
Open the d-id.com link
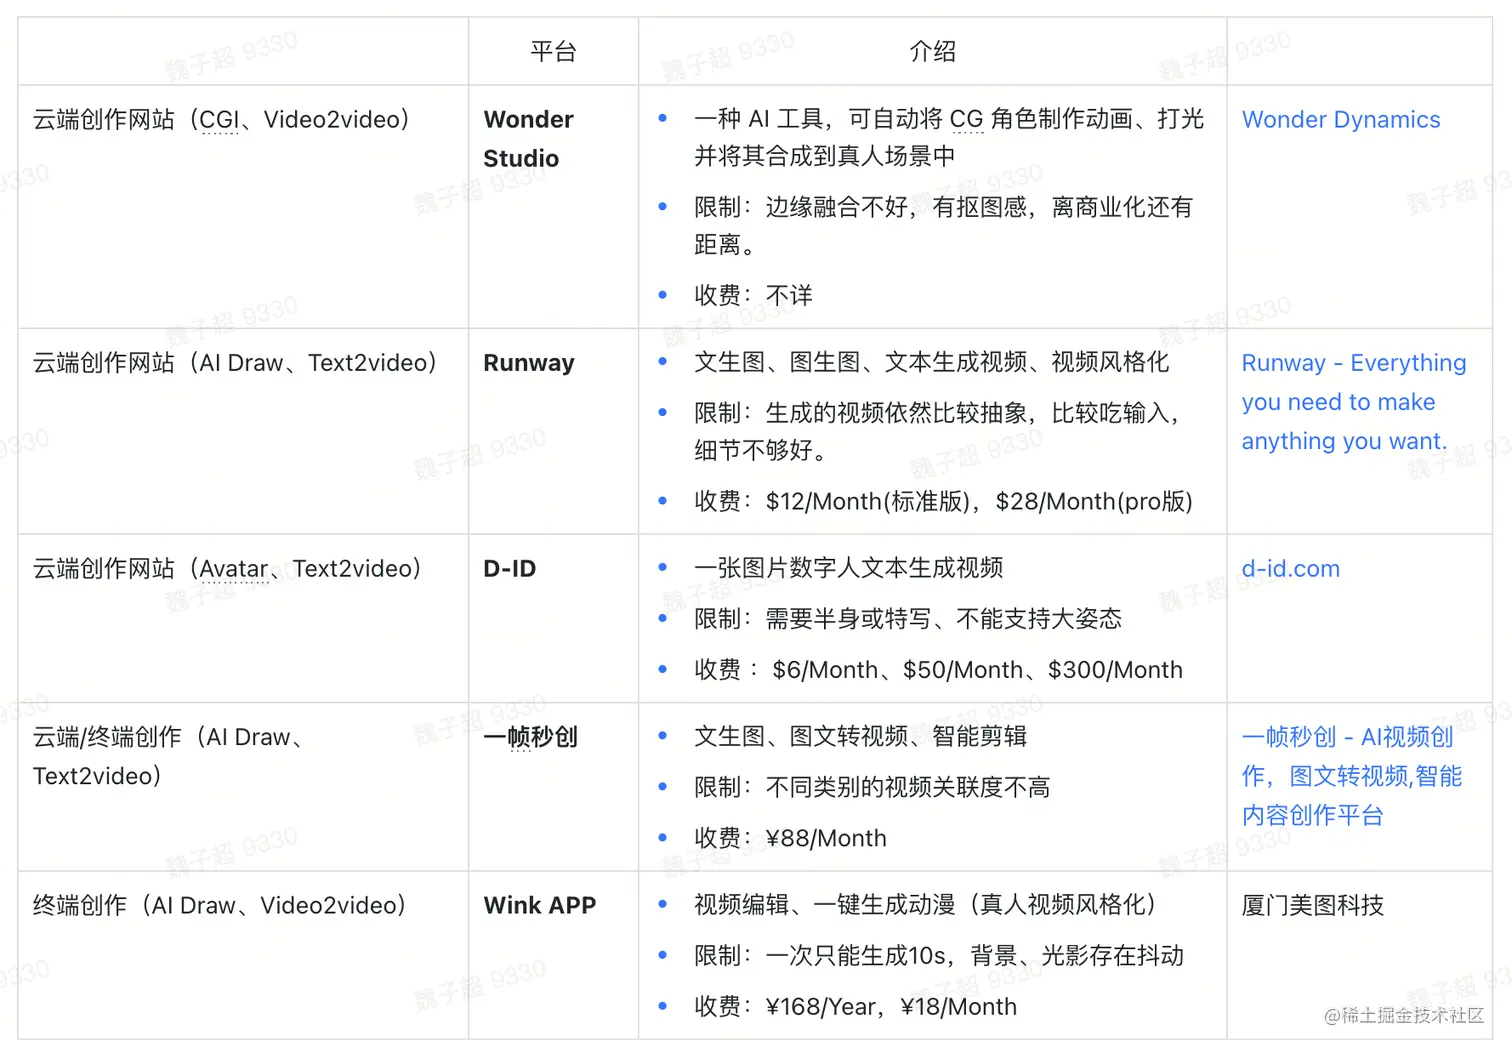(x=1290, y=569)
